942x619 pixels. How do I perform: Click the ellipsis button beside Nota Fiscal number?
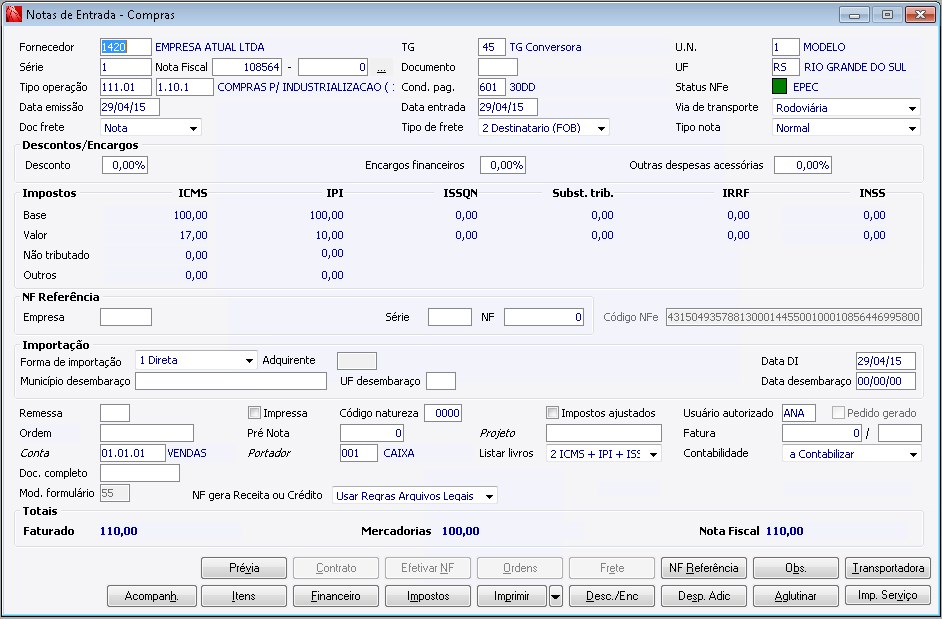click(x=380, y=68)
